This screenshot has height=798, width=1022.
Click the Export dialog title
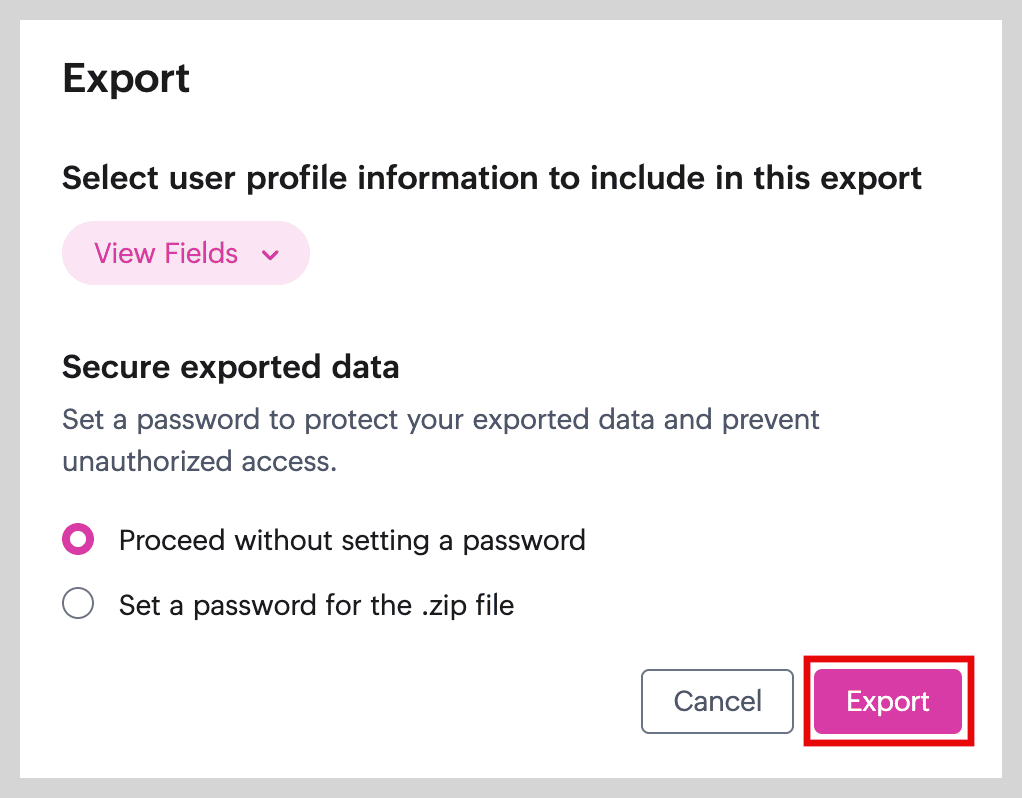tap(126, 78)
